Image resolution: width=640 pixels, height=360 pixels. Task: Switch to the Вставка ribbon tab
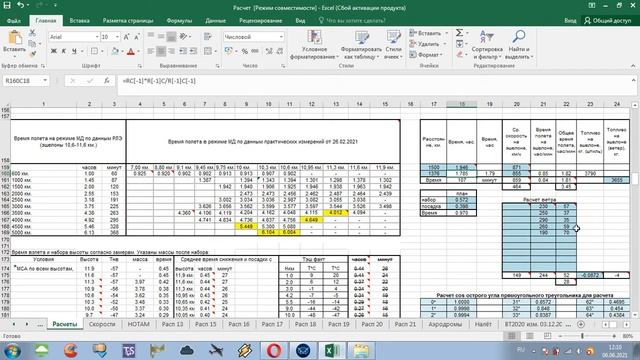click(x=79, y=20)
